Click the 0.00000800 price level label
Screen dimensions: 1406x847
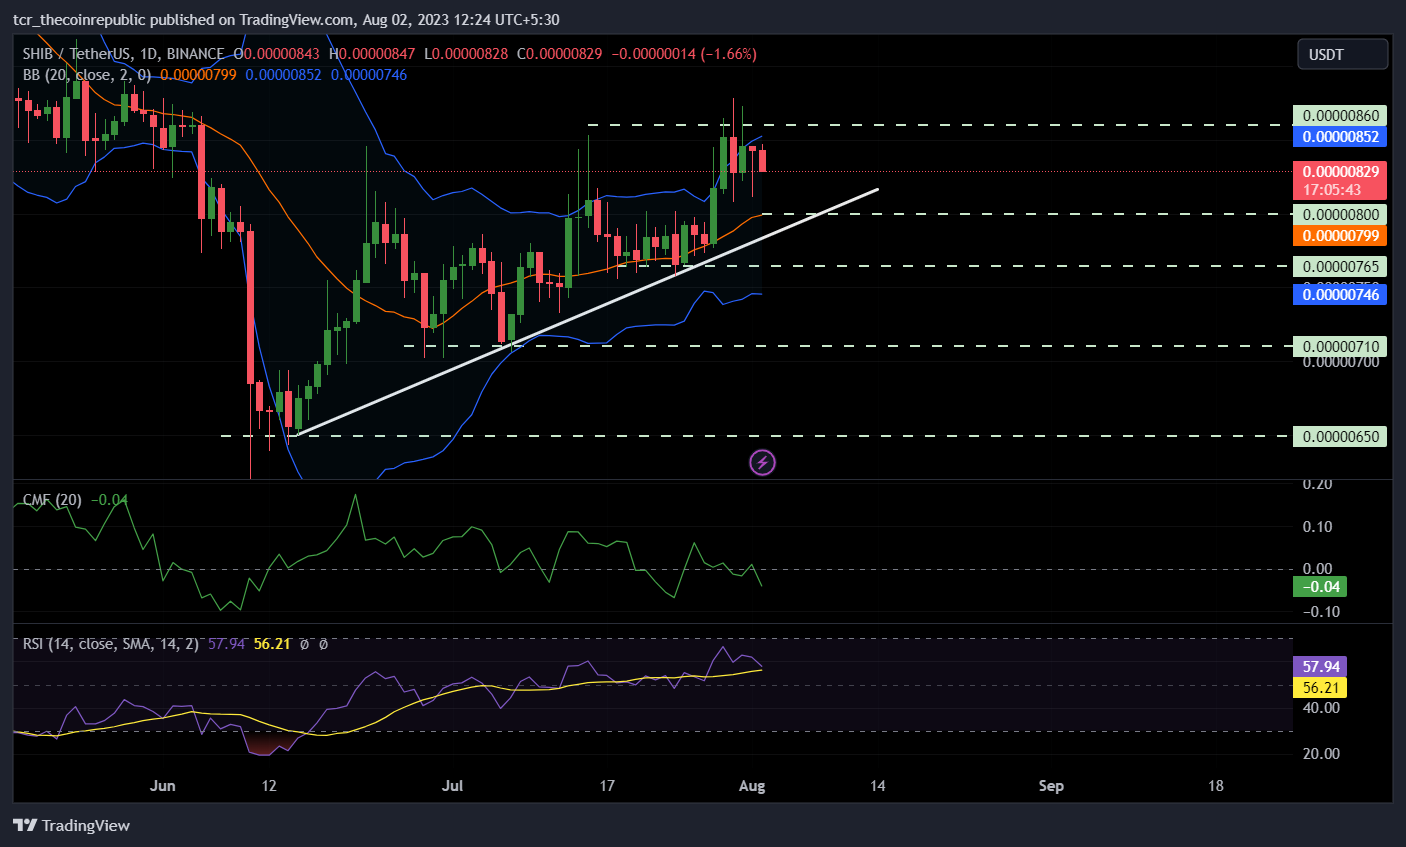[1340, 215]
